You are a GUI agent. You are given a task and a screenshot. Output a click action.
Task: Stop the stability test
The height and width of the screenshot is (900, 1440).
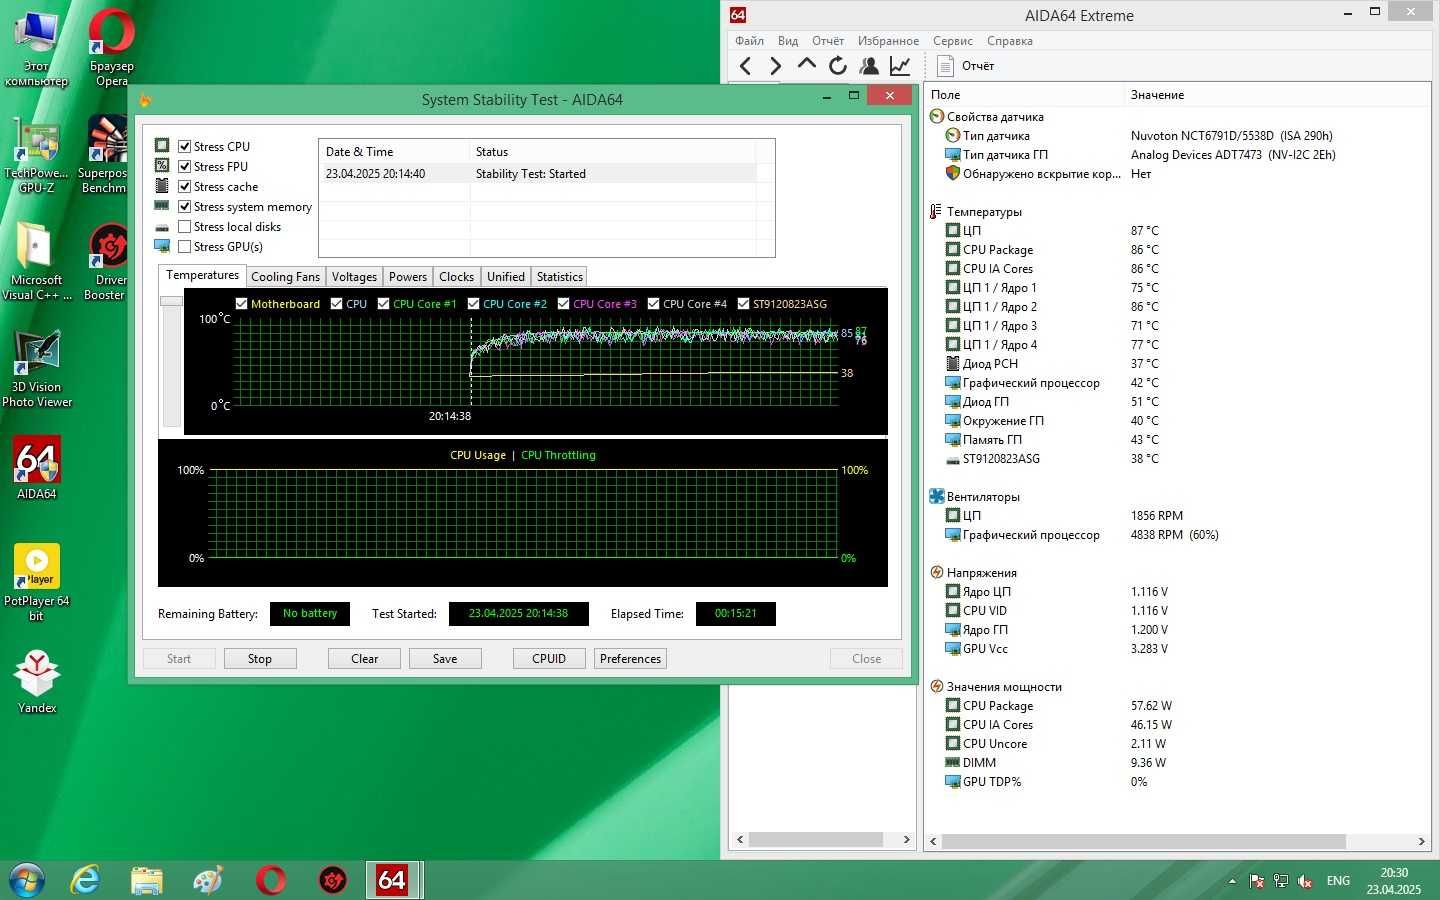[260, 659]
